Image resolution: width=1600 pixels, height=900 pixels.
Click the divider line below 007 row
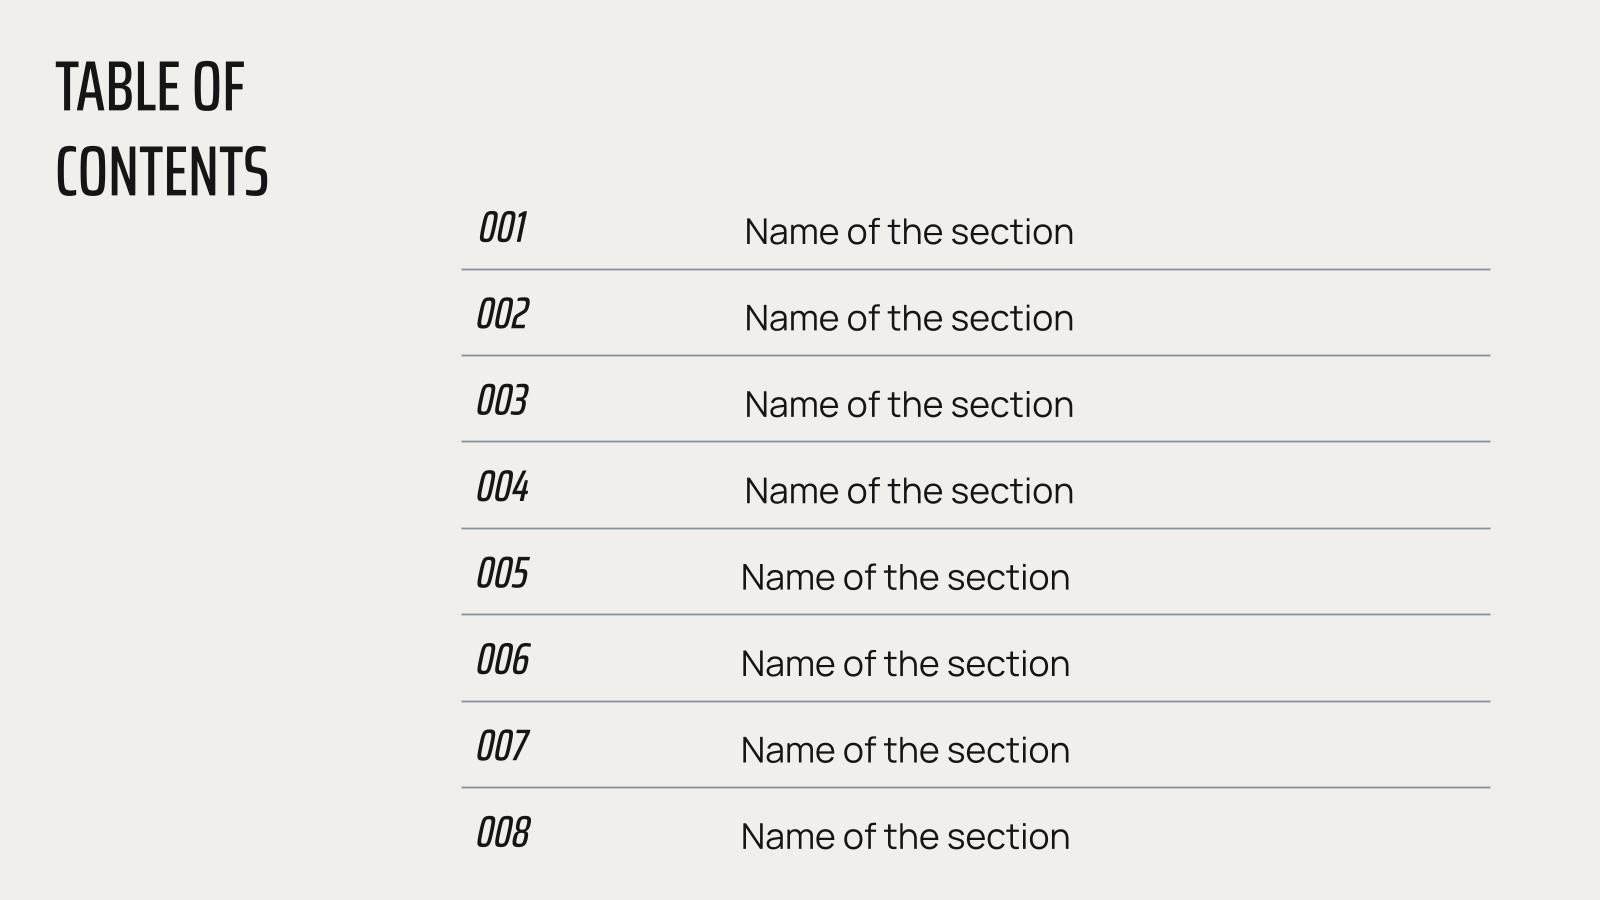pos(975,788)
